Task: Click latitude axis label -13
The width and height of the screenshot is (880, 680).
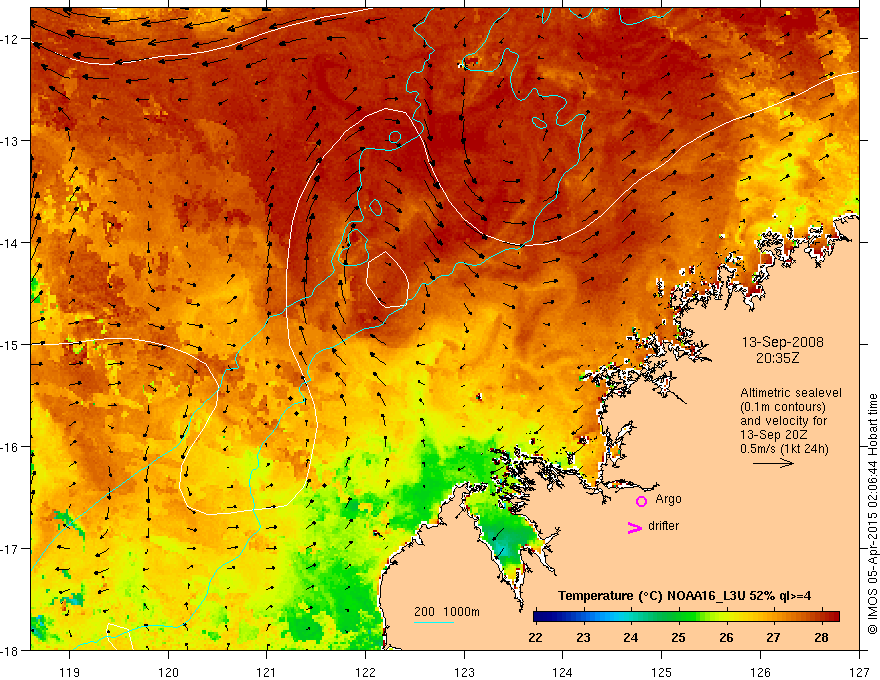Action: (11, 141)
